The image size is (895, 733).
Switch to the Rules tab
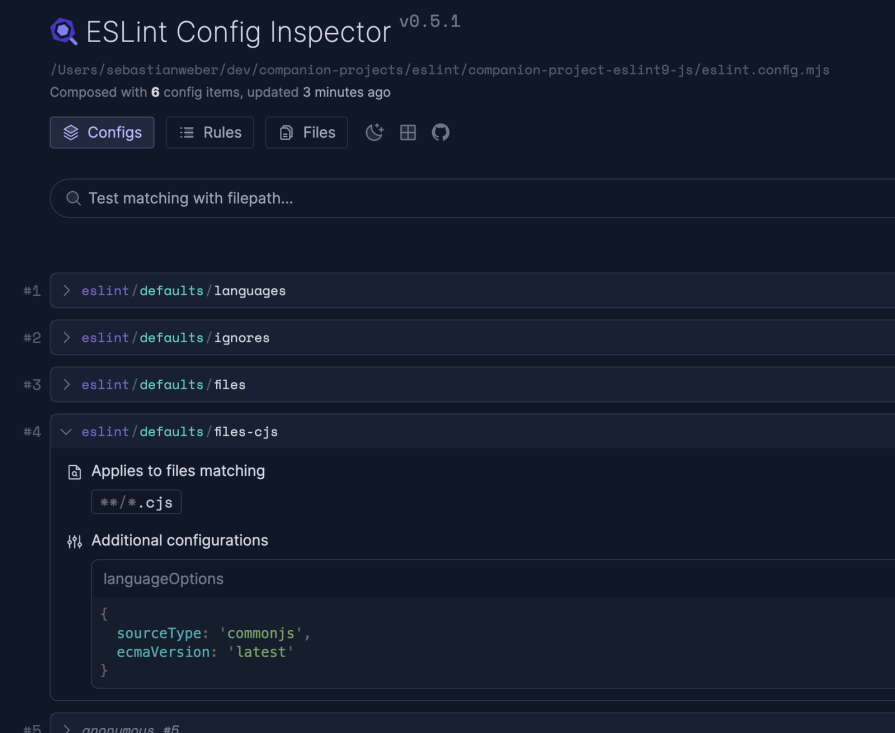tap(209, 132)
